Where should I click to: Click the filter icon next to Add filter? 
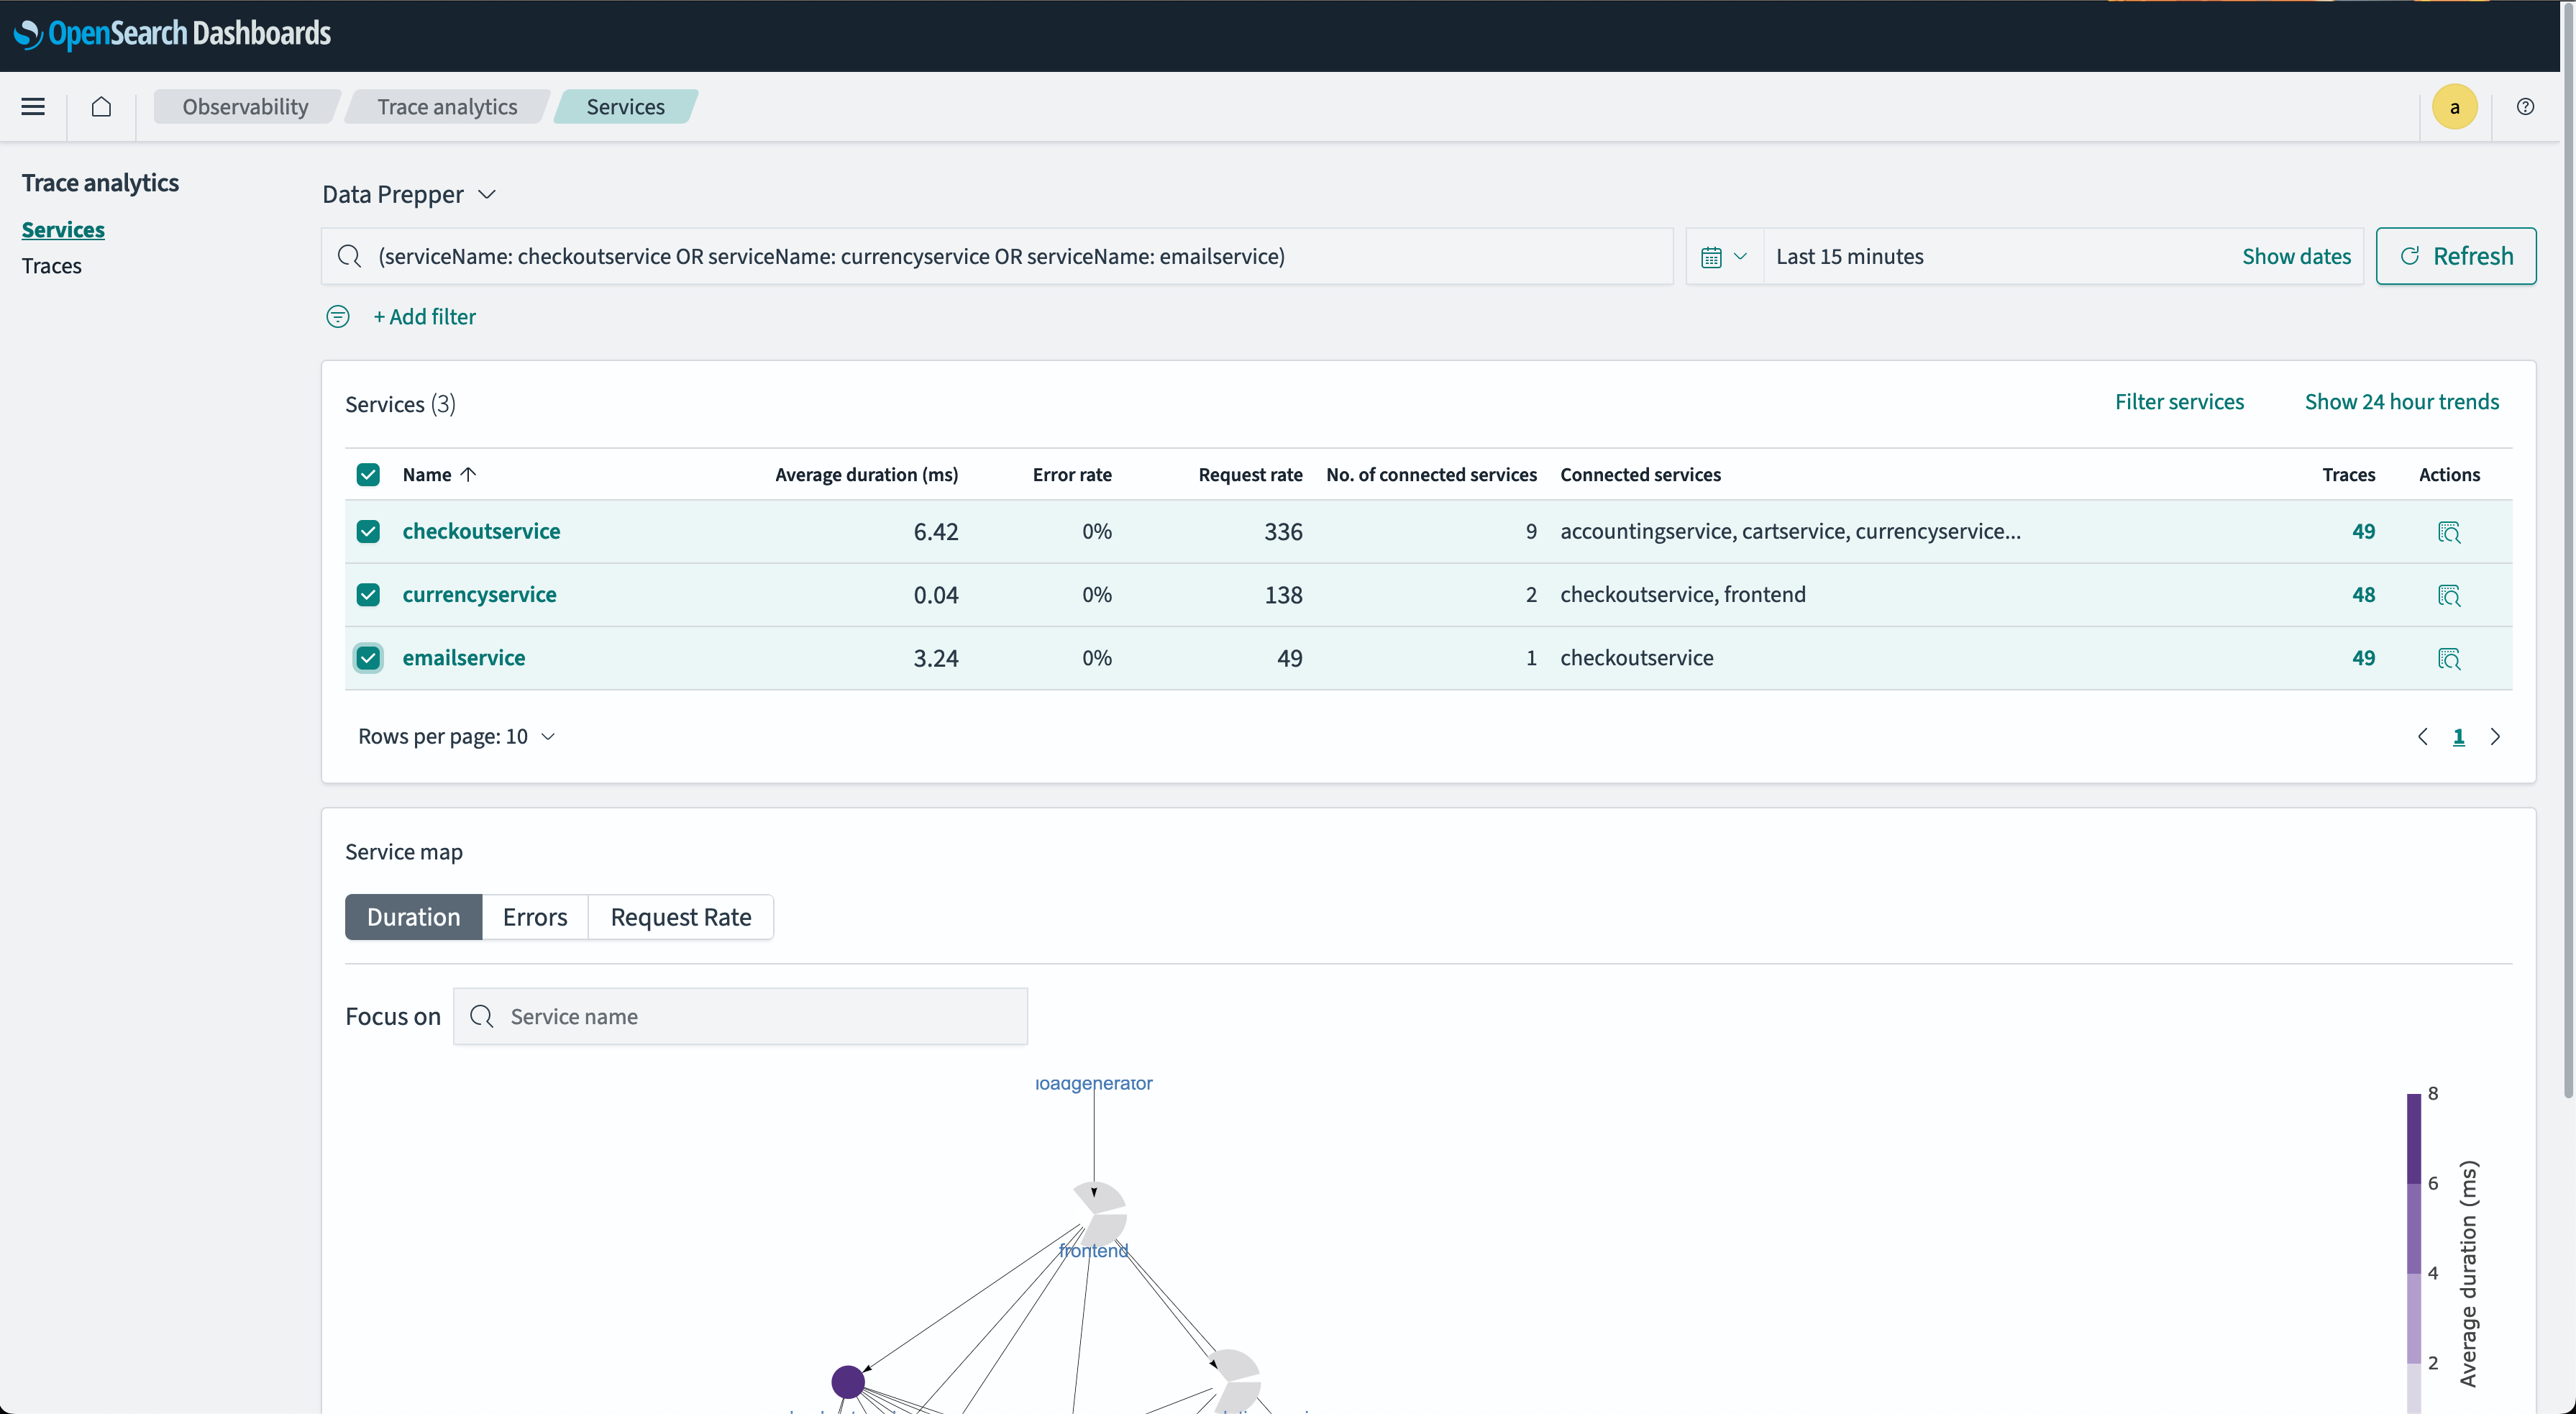[x=338, y=317]
